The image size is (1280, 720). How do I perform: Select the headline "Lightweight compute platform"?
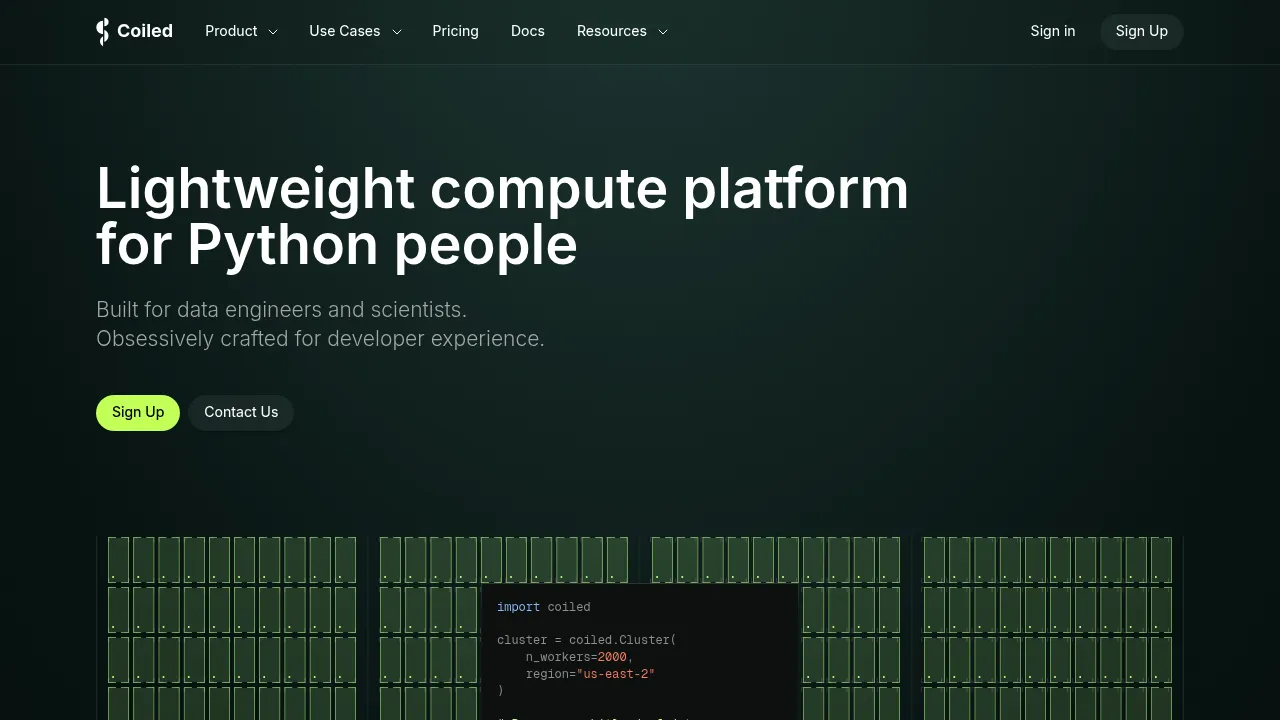tap(503, 188)
